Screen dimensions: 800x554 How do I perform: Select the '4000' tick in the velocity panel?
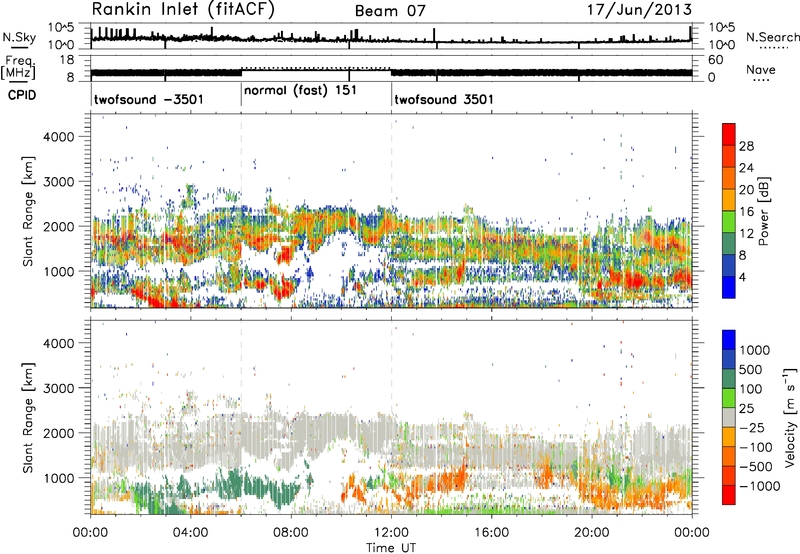[x=58, y=343]
